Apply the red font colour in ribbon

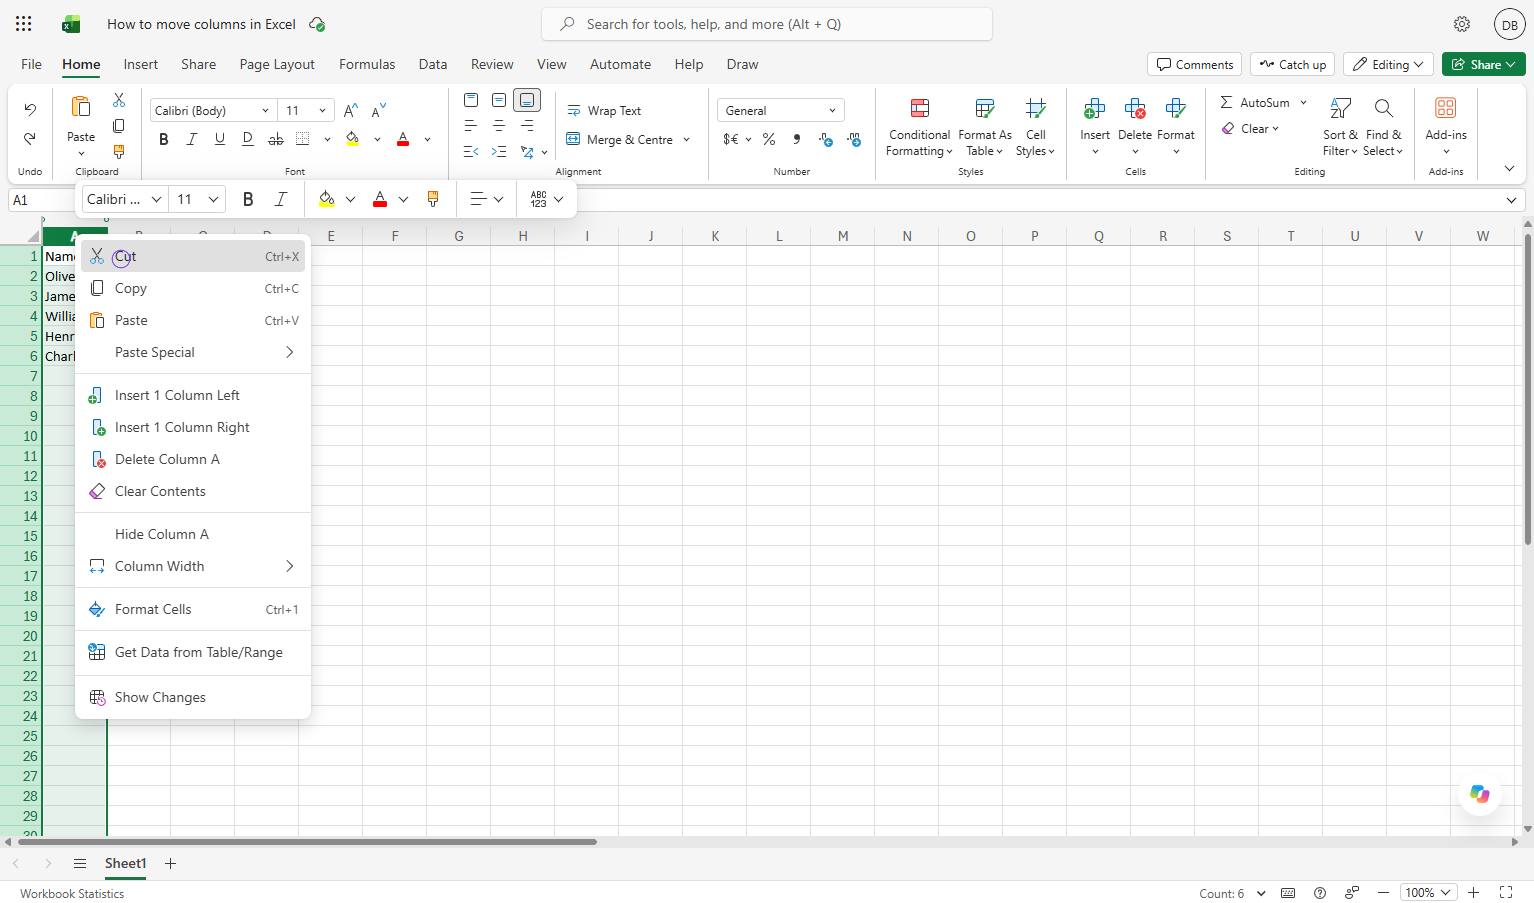click(403, 139)
